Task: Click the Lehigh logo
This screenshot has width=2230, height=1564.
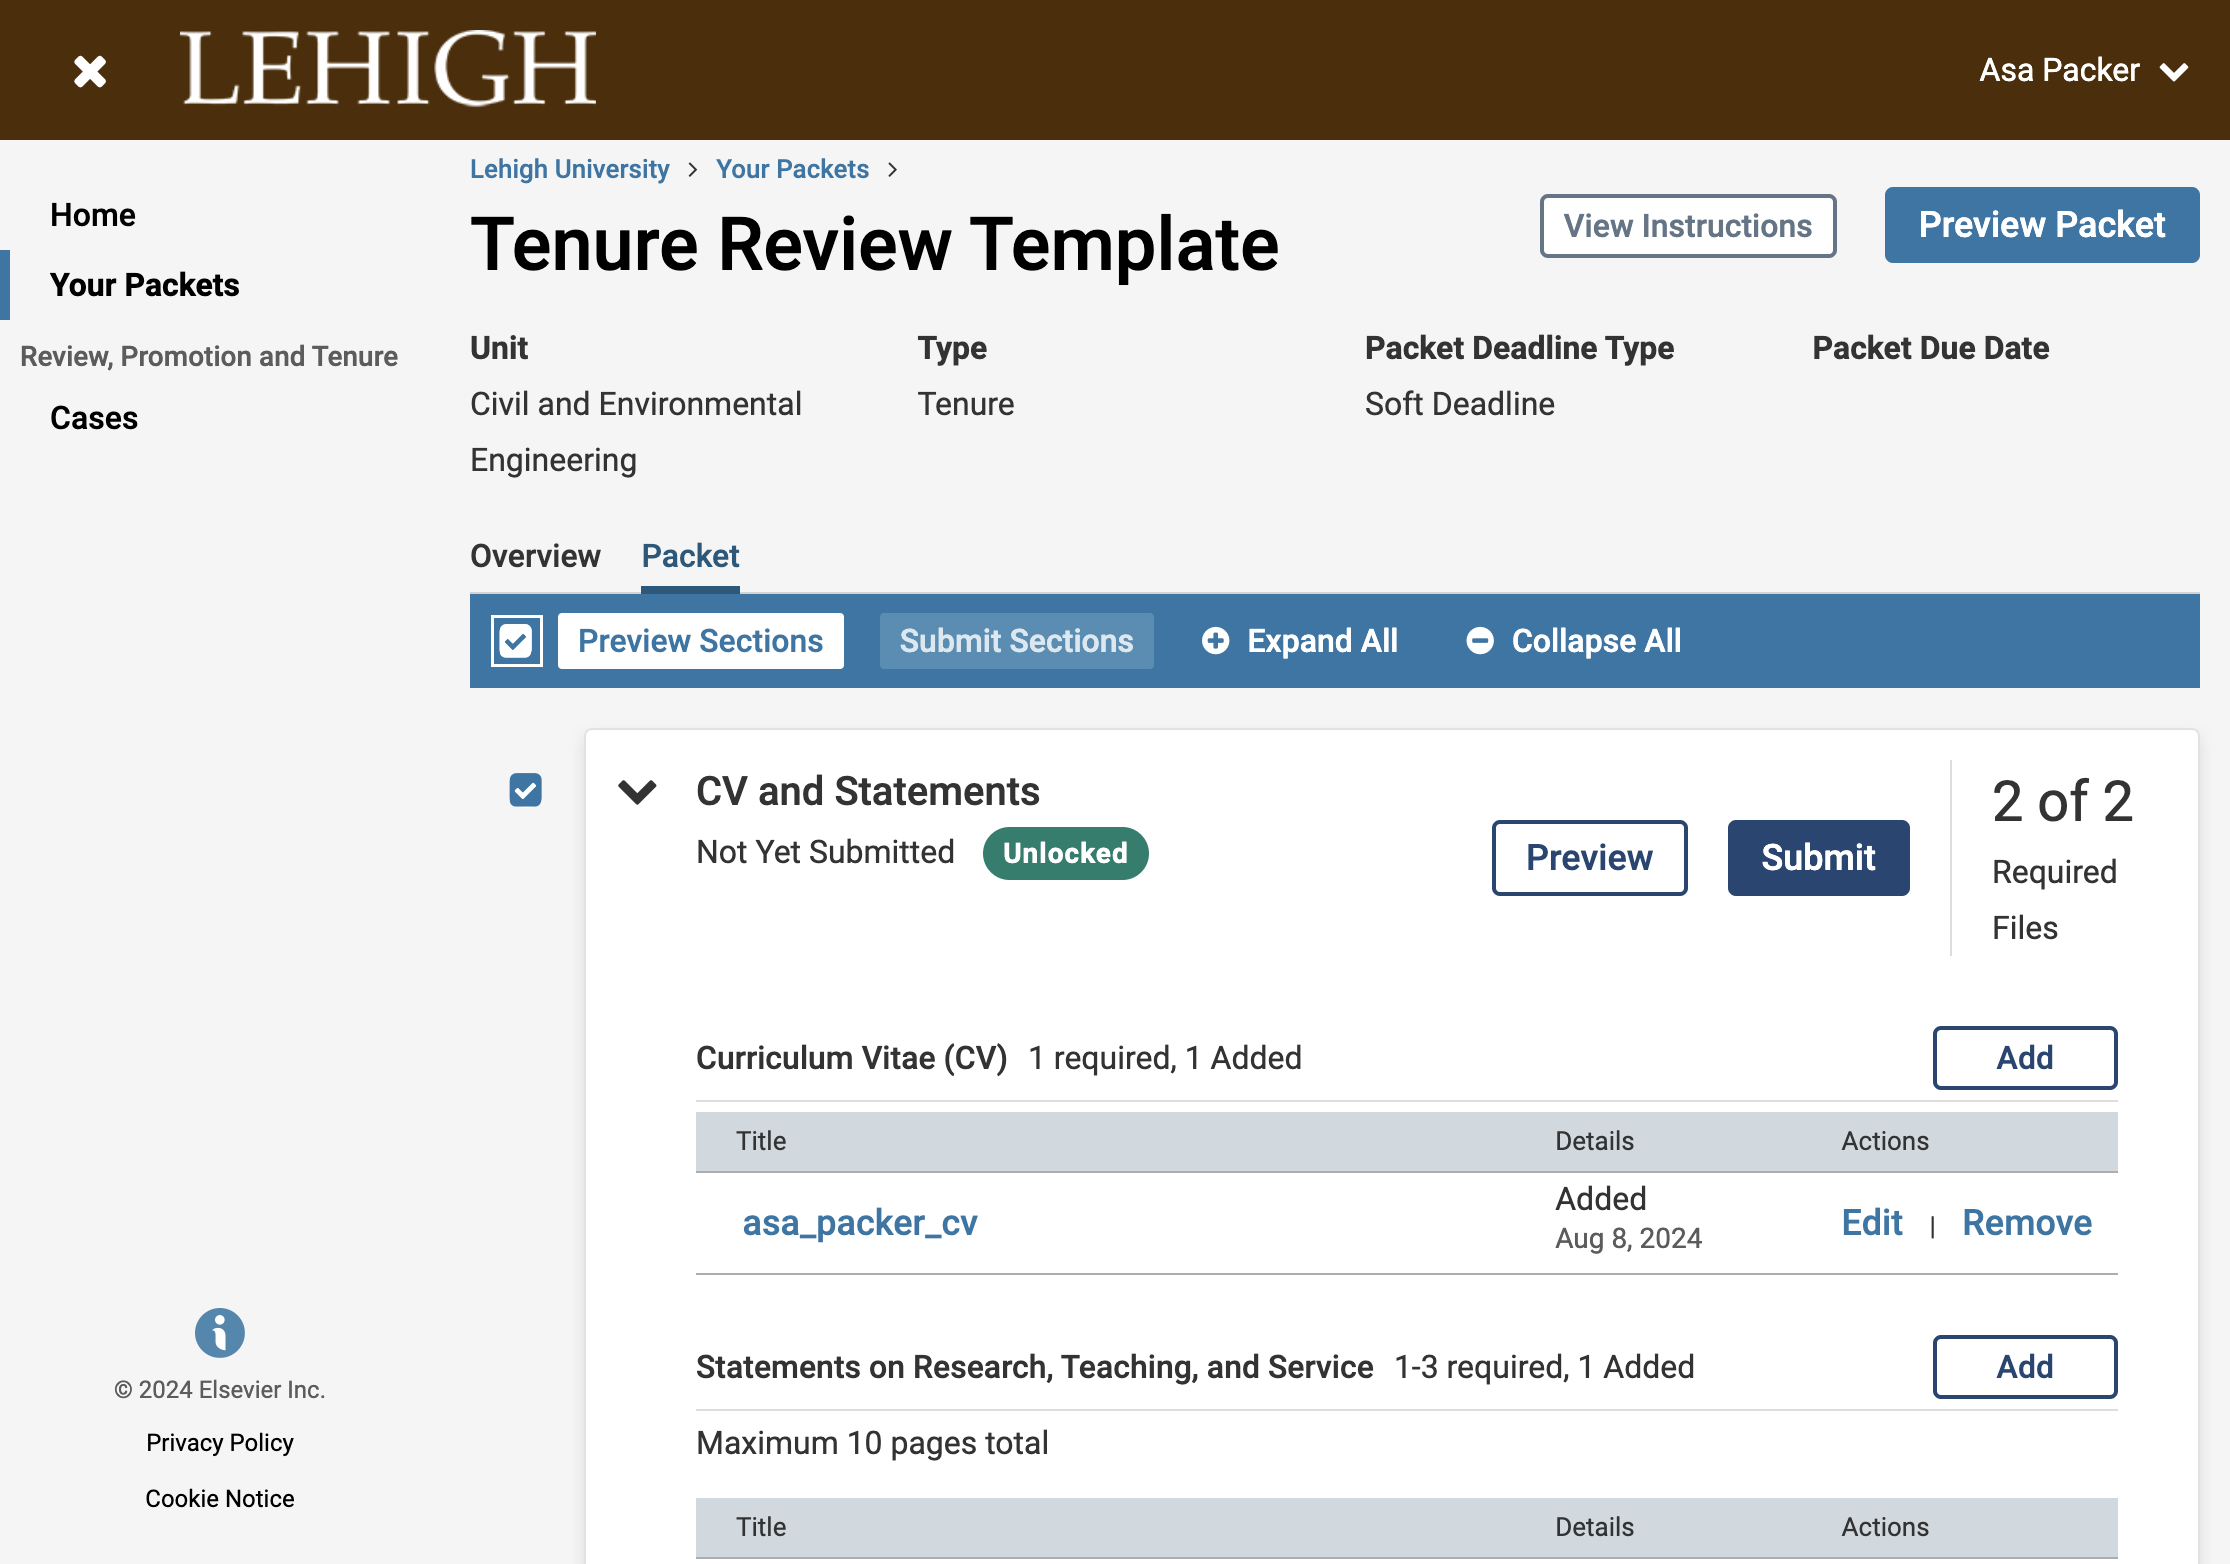Action: coord(389,68)
